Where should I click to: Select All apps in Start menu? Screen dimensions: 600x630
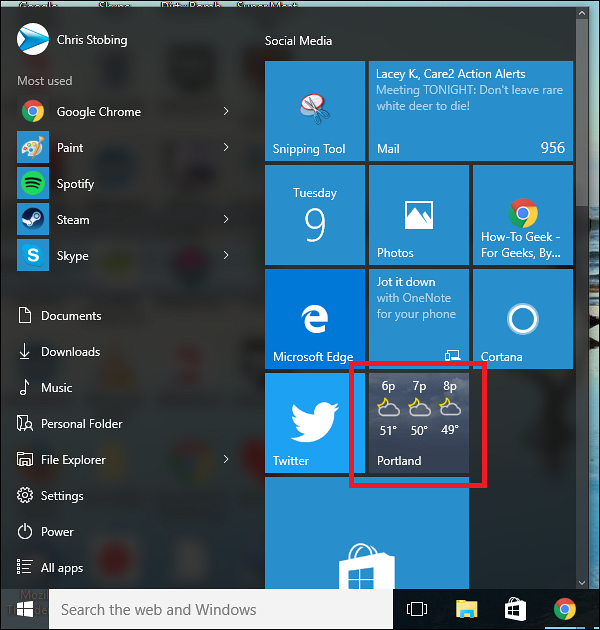click(62, 568)
